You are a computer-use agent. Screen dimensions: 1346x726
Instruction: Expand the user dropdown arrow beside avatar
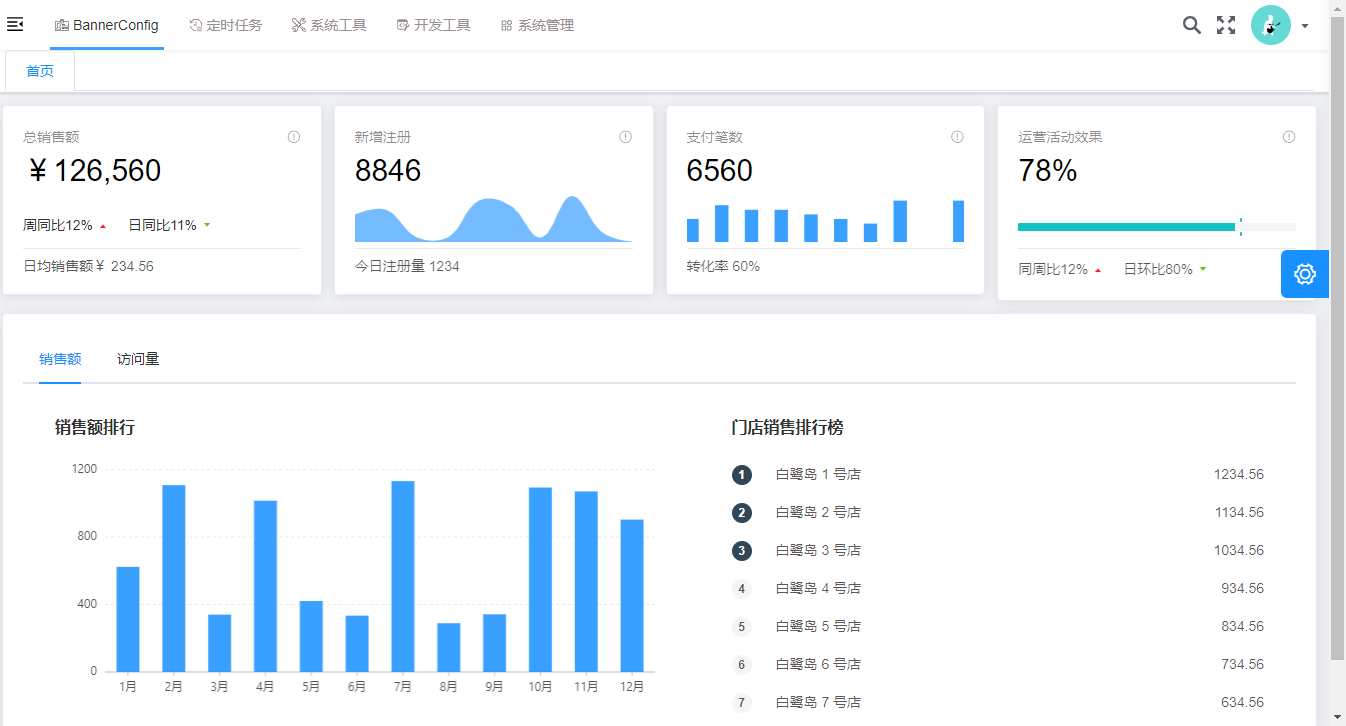click(x=1305, y=27)
